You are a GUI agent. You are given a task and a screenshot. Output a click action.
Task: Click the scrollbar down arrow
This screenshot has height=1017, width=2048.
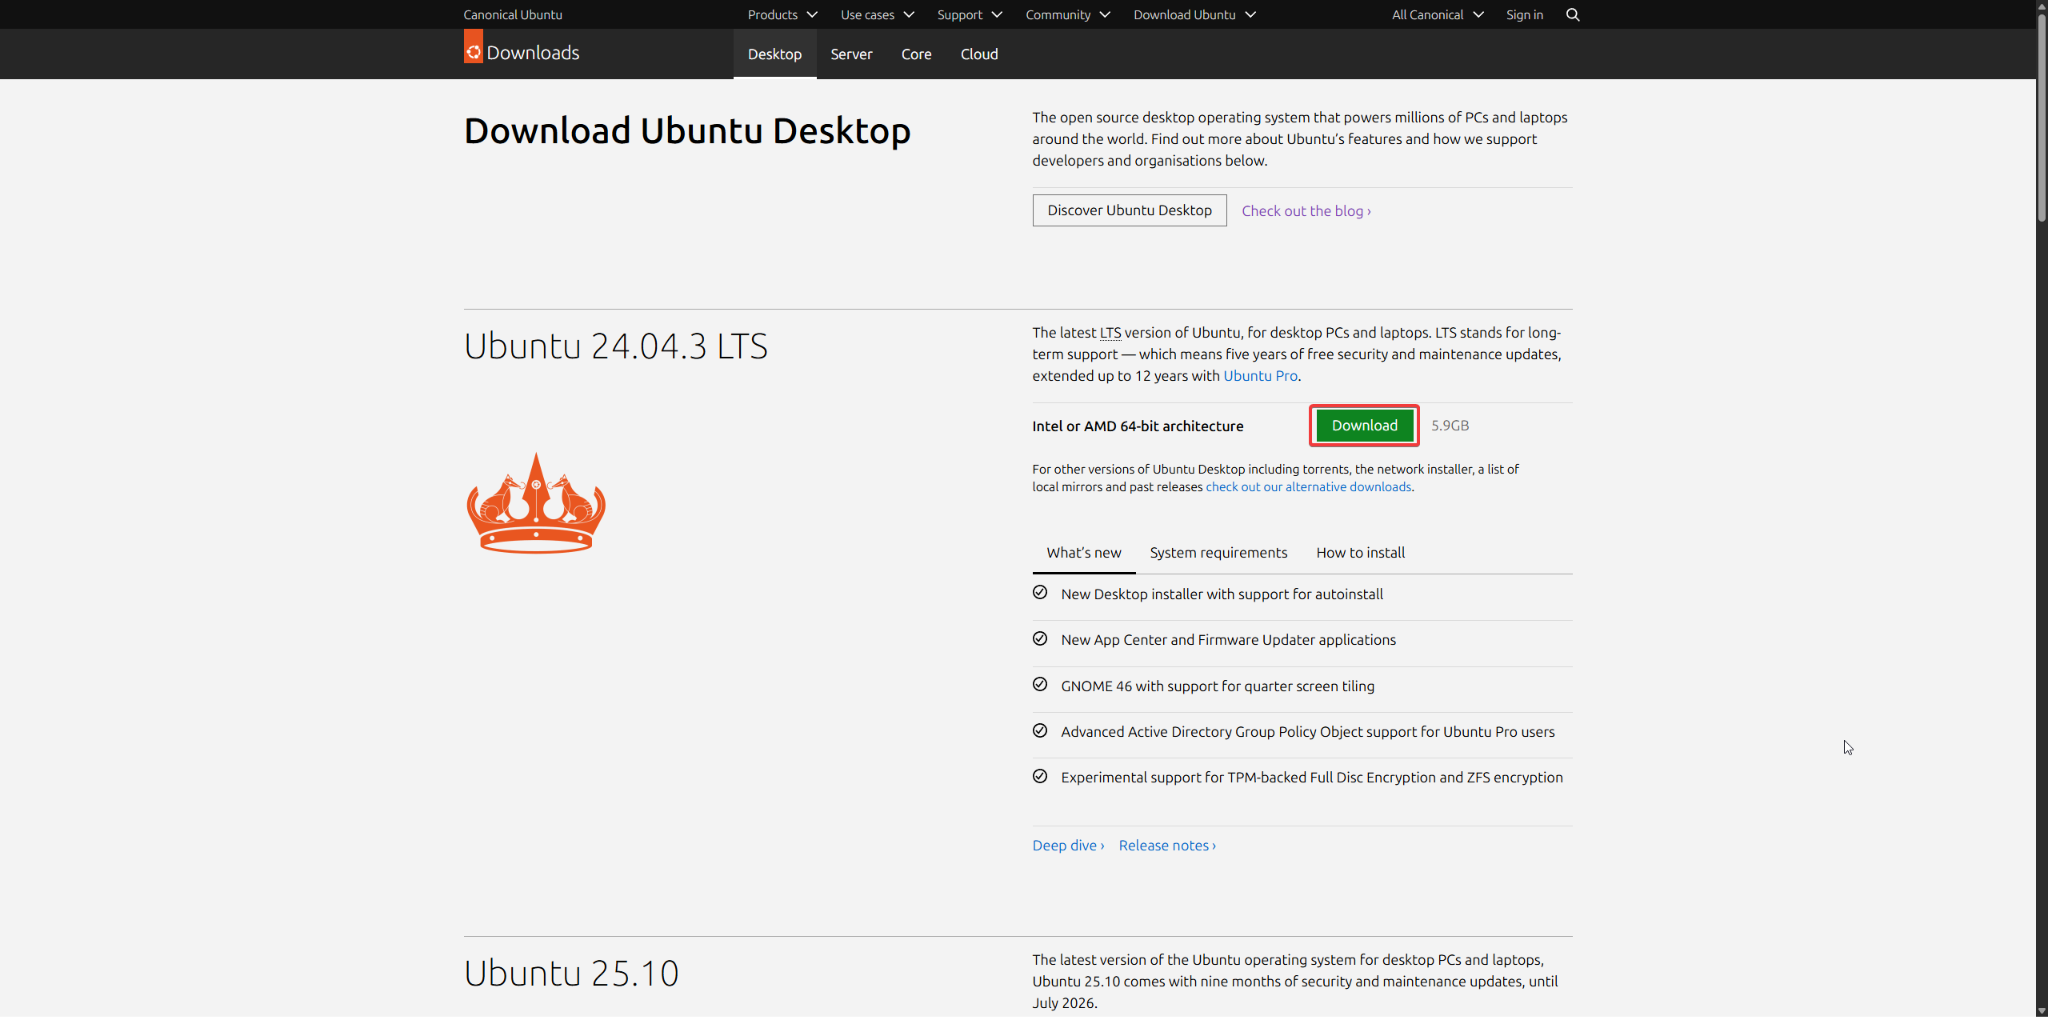[x=2041, y=1010]
